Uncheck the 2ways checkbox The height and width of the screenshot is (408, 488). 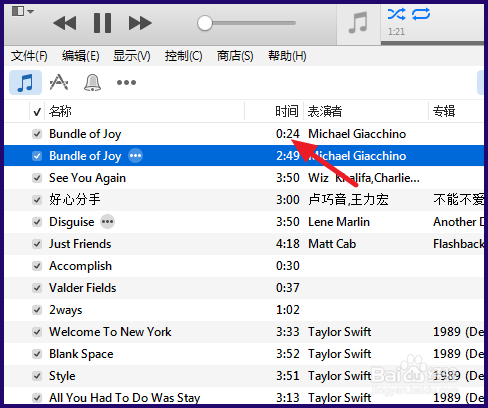point(37,310)
